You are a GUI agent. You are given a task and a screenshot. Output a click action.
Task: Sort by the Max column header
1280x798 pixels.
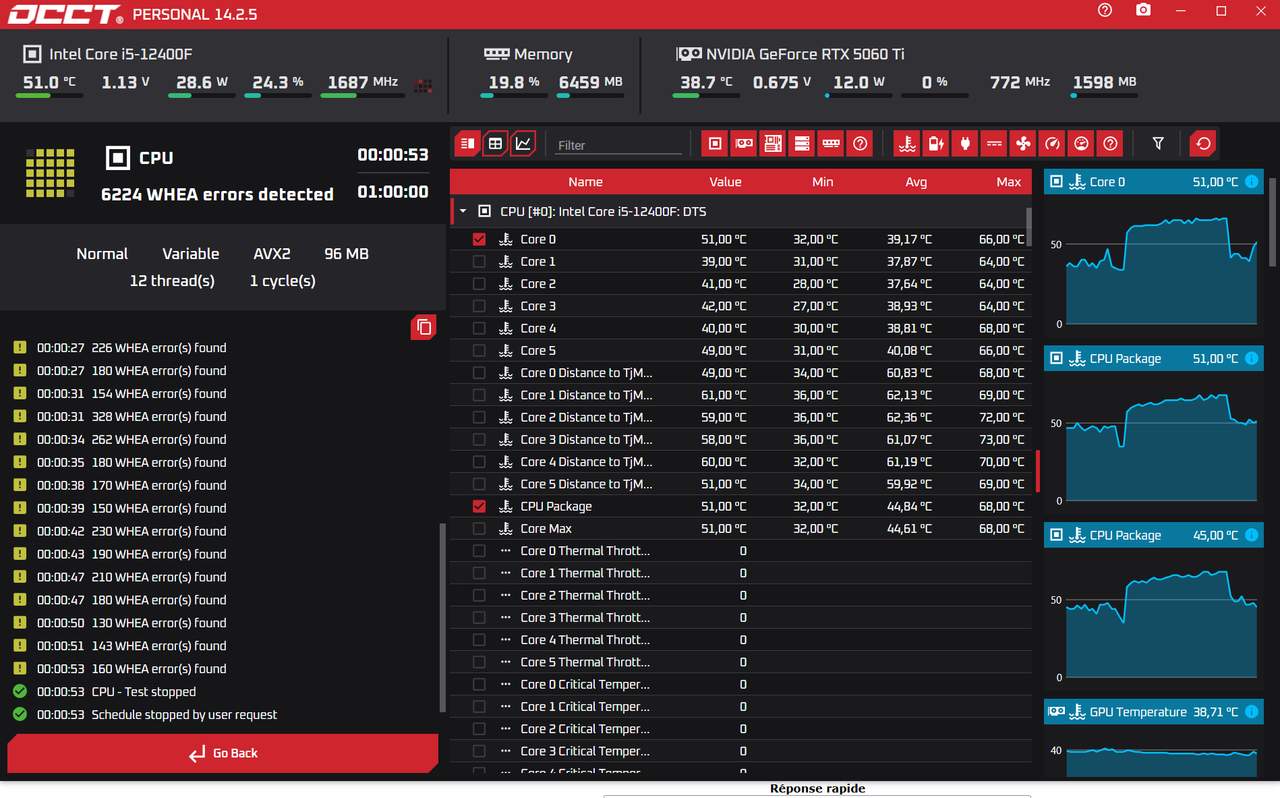[x=1009, y=182]
